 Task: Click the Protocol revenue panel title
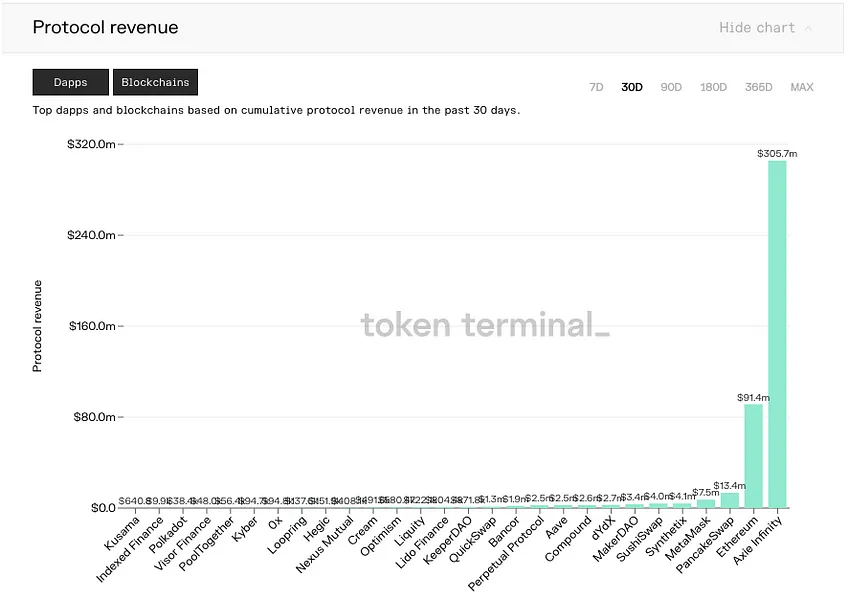tap(105, 28)
